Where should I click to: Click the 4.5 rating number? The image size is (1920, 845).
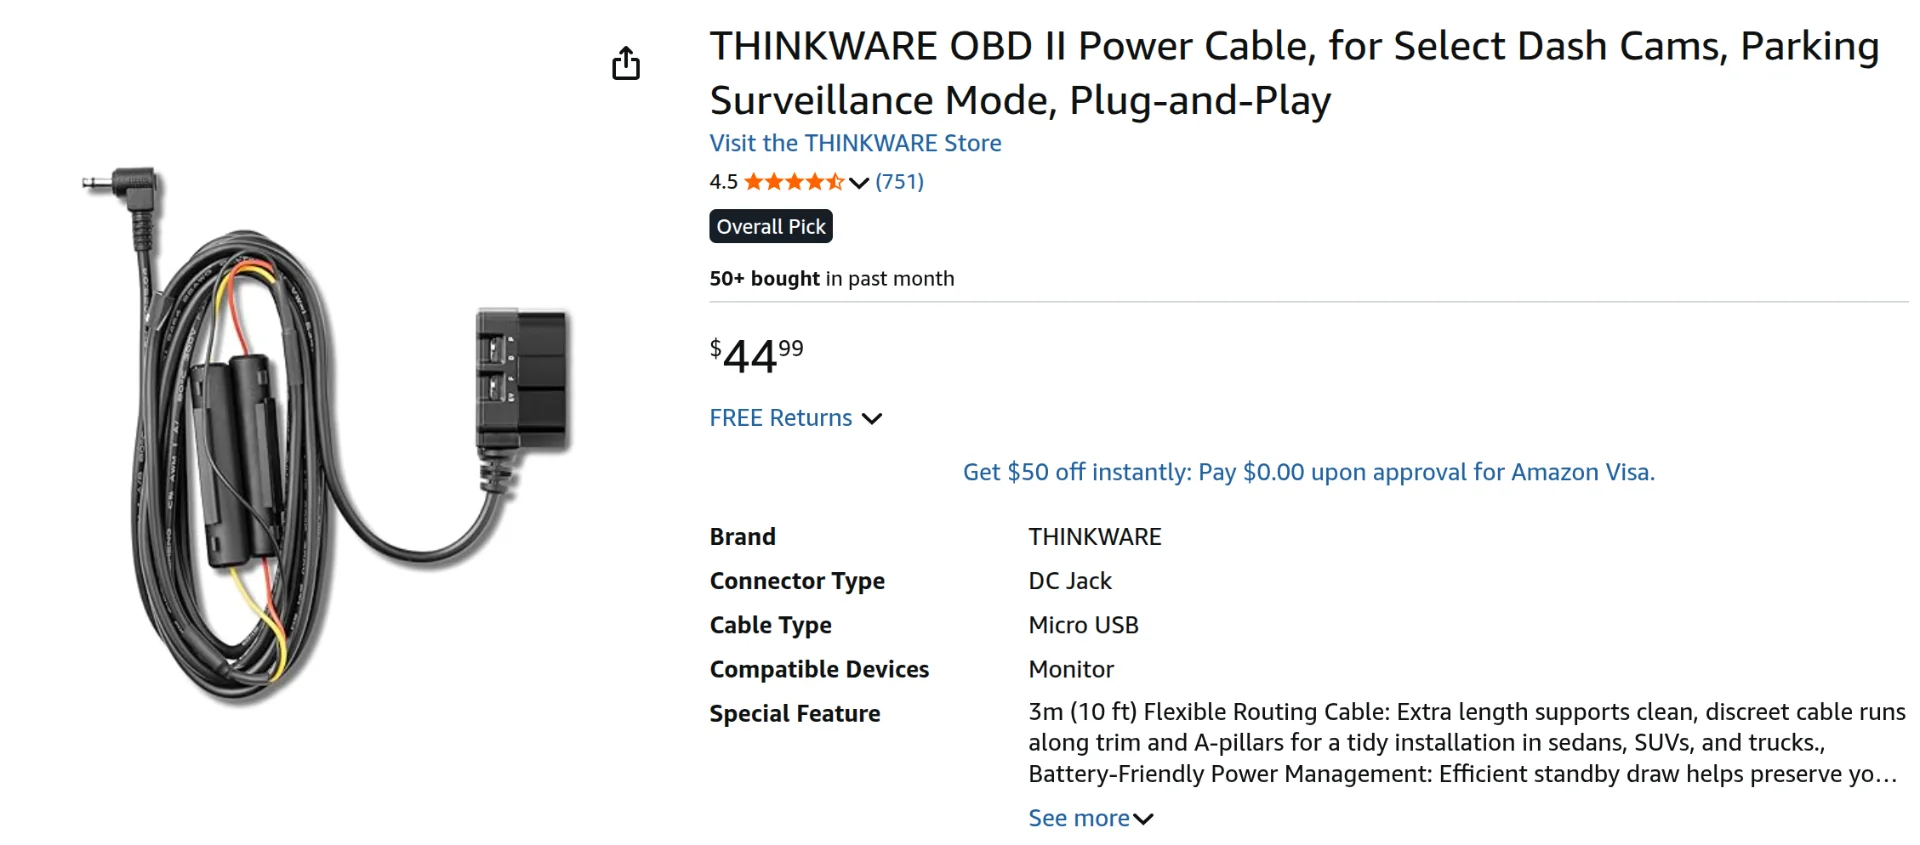[x=723, y=182]
